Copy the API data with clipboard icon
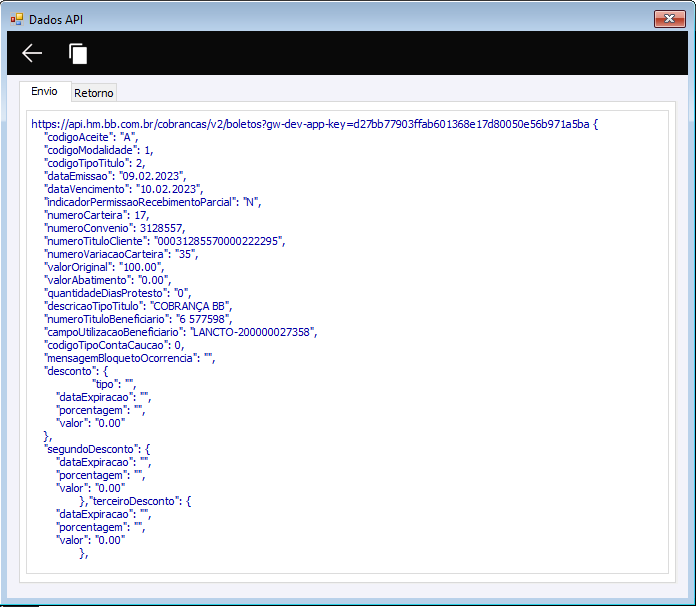Image resolution: width=696 pixels, height=607 pixels. click(x=78, y=54)
